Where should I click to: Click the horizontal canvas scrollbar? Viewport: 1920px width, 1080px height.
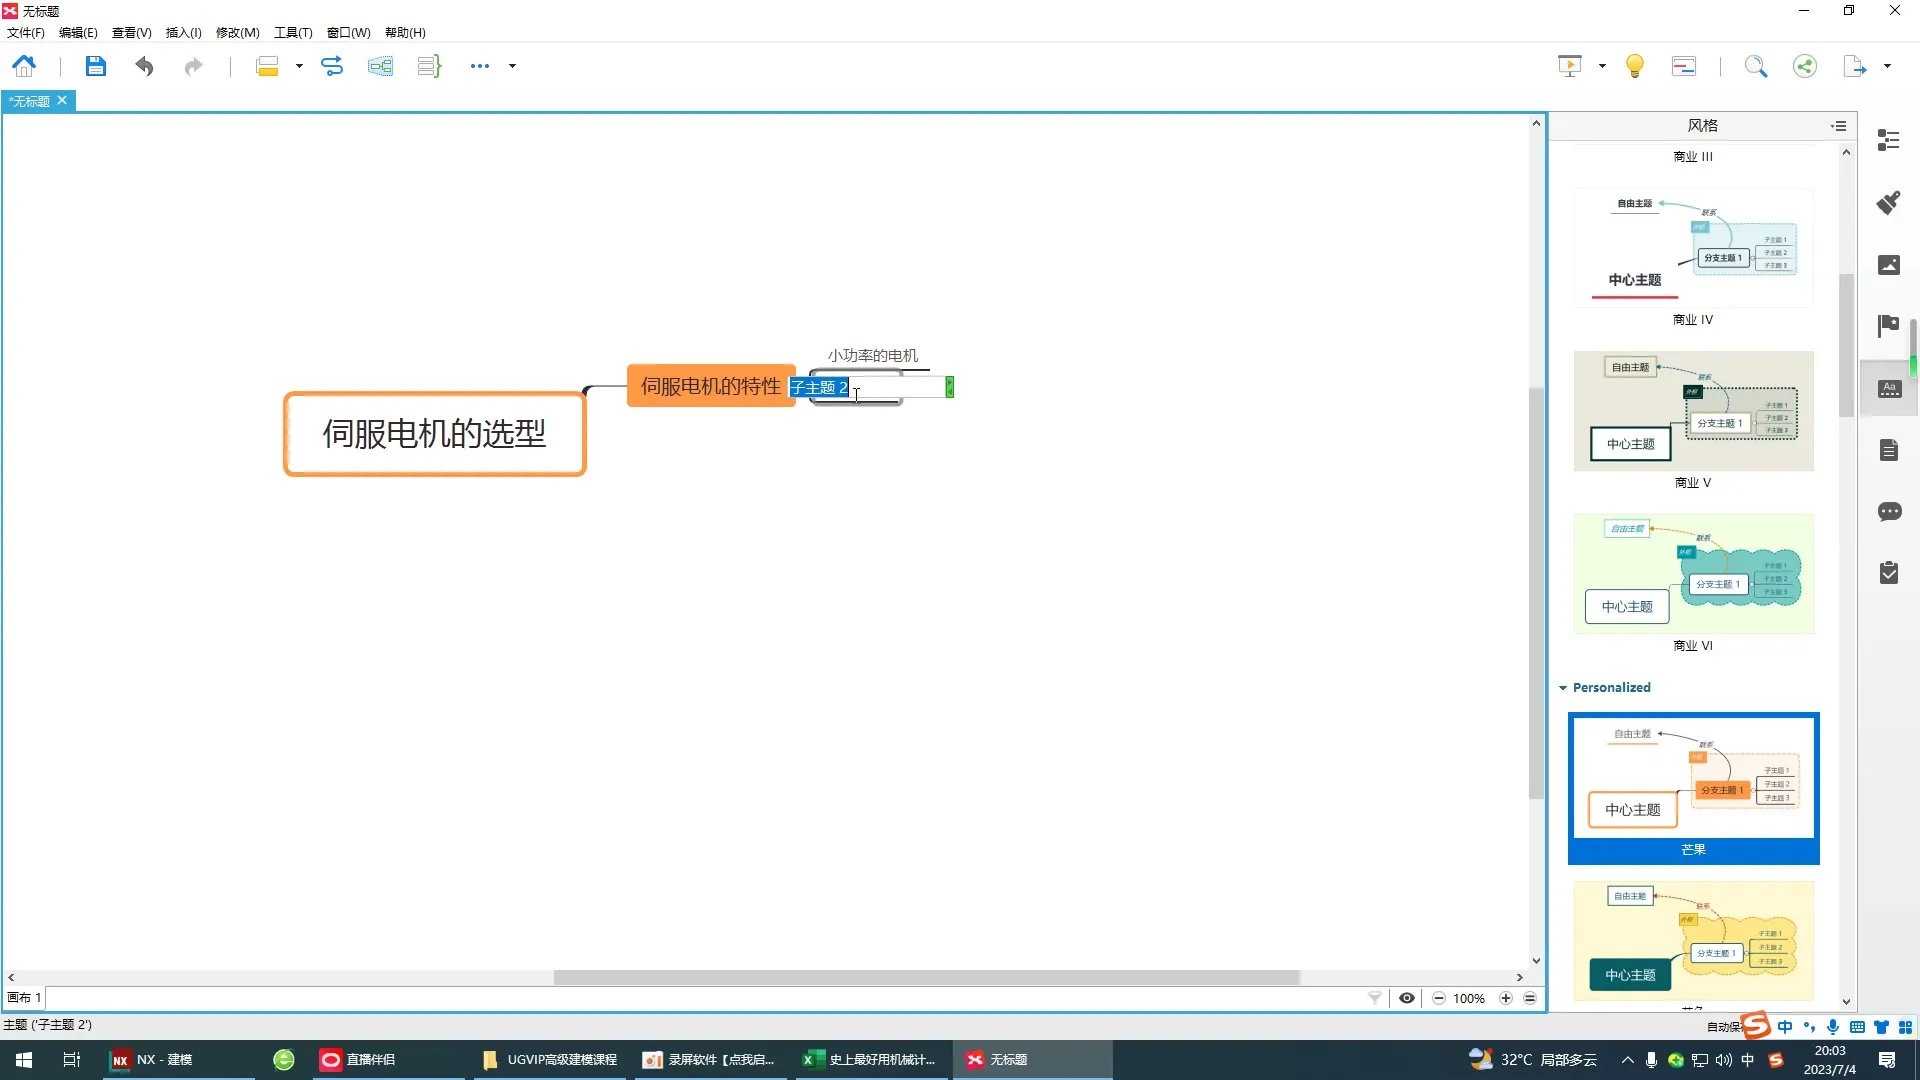[926, 977]
